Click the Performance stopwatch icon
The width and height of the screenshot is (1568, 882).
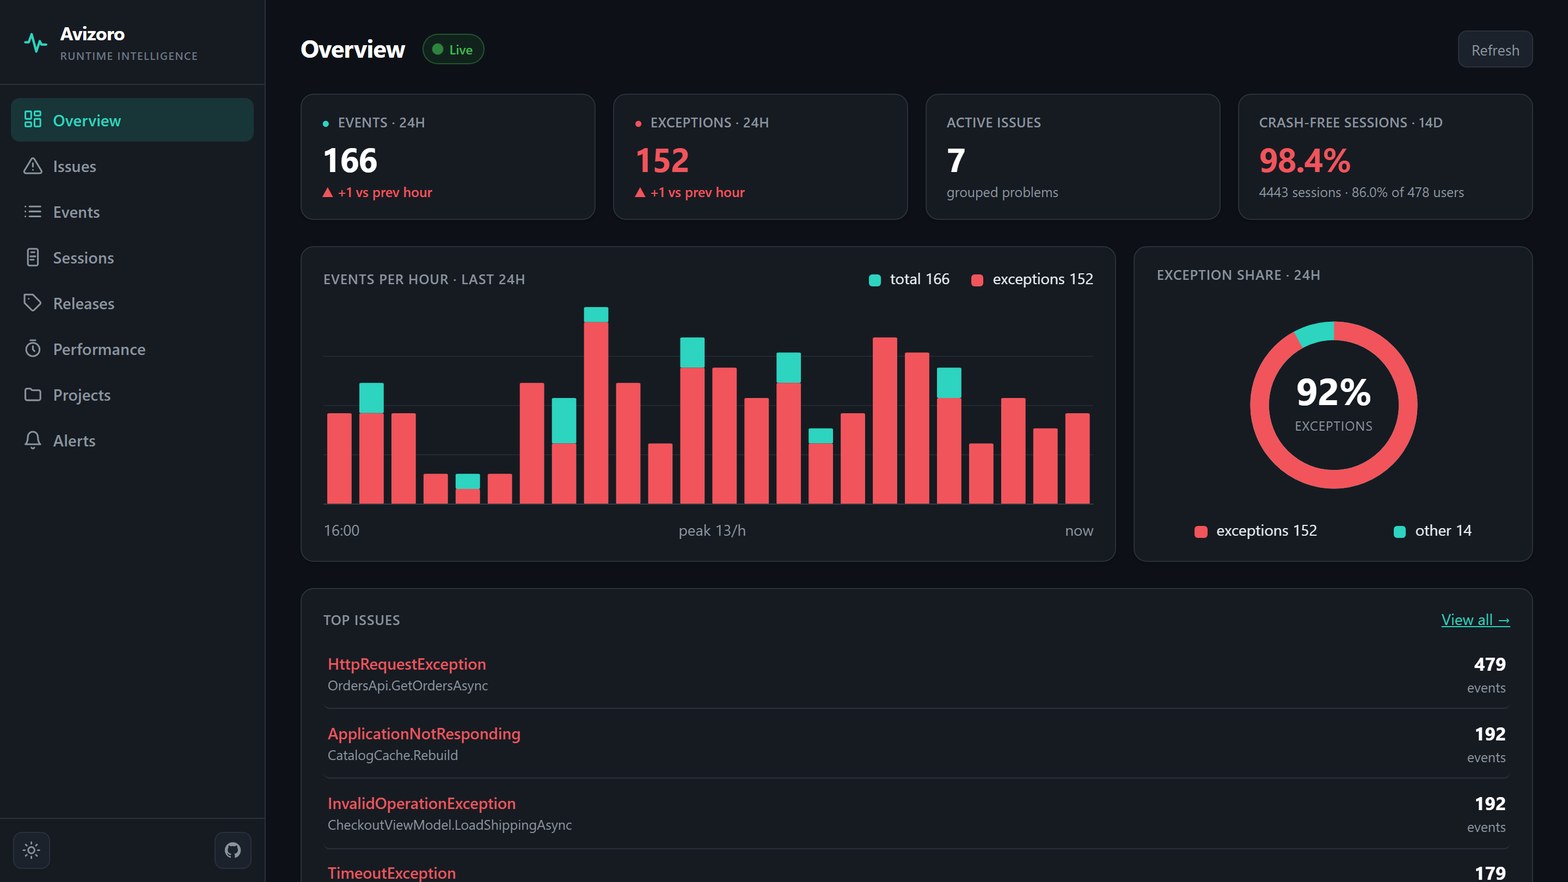[x=33, y=349]
